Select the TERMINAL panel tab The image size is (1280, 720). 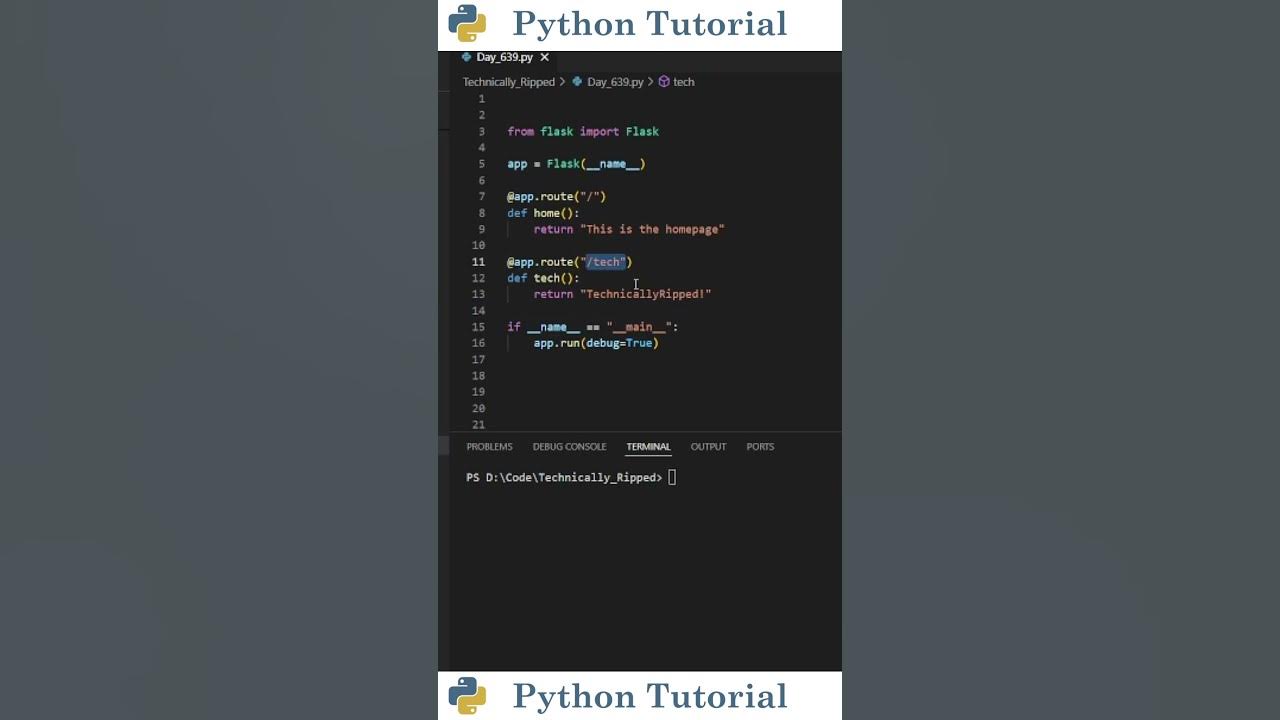click(x=648, y=447)
